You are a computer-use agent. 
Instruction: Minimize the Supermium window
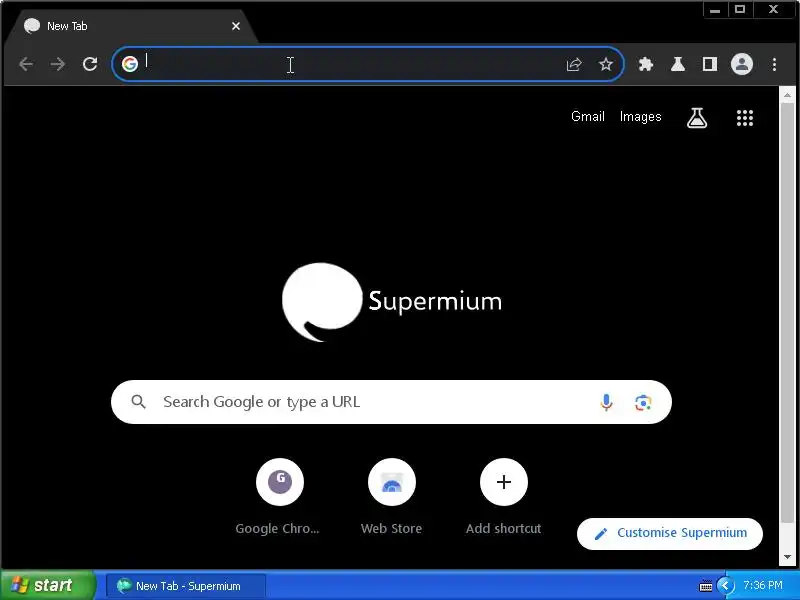pos(715,10)
